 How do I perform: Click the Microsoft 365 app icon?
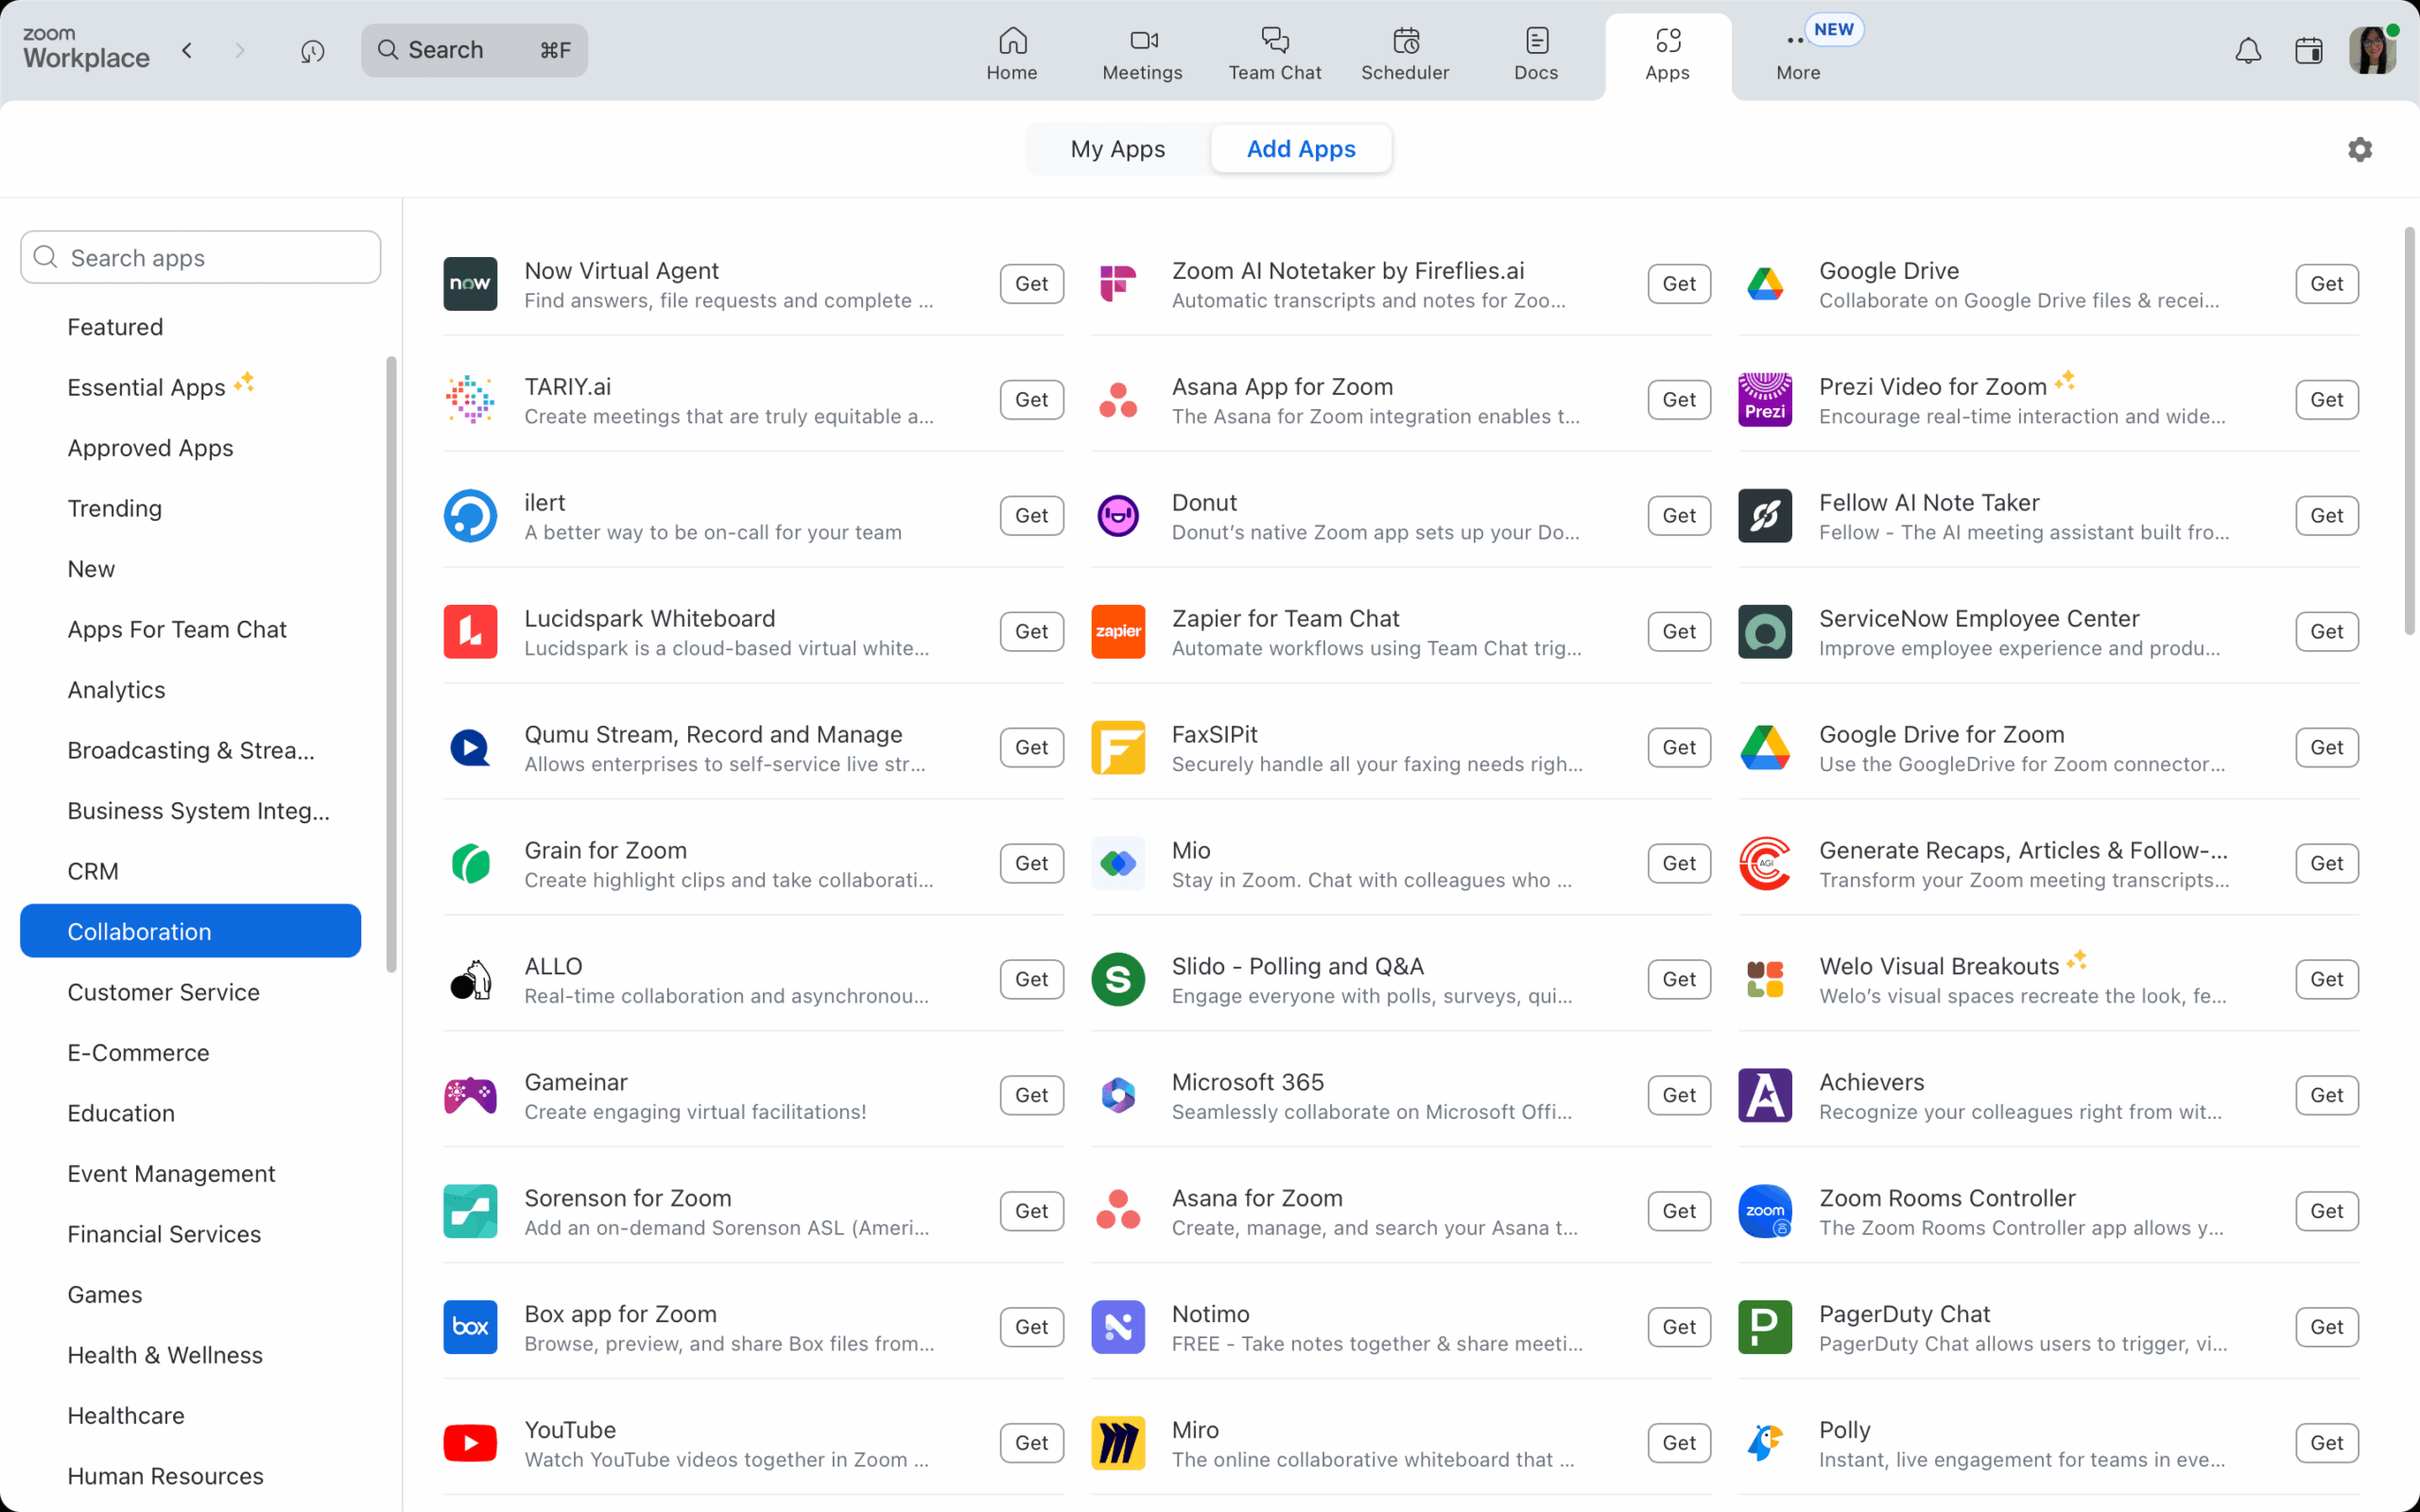tap(1118, 1095)
